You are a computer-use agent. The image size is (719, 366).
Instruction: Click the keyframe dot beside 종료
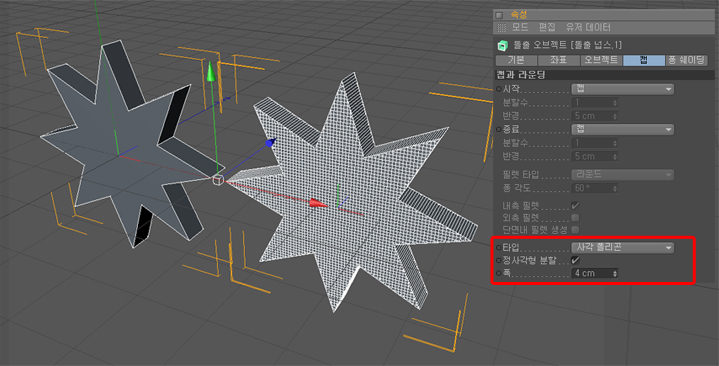pos(498,129)
